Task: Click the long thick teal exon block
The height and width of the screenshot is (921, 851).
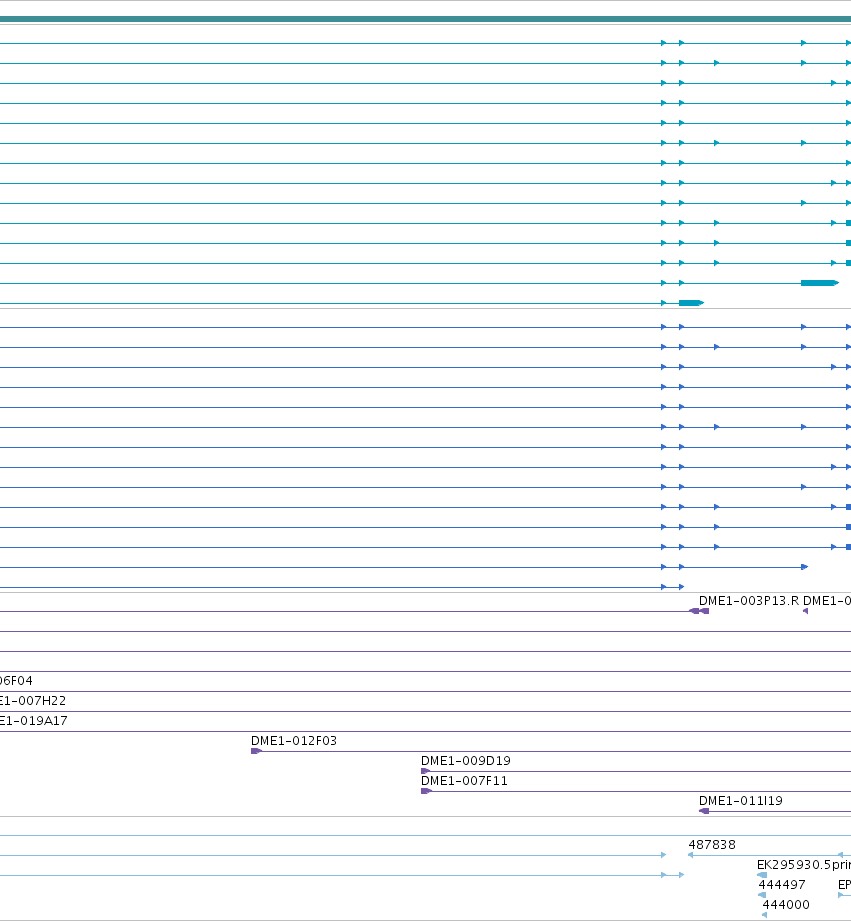Action: [x=820, y=283]
